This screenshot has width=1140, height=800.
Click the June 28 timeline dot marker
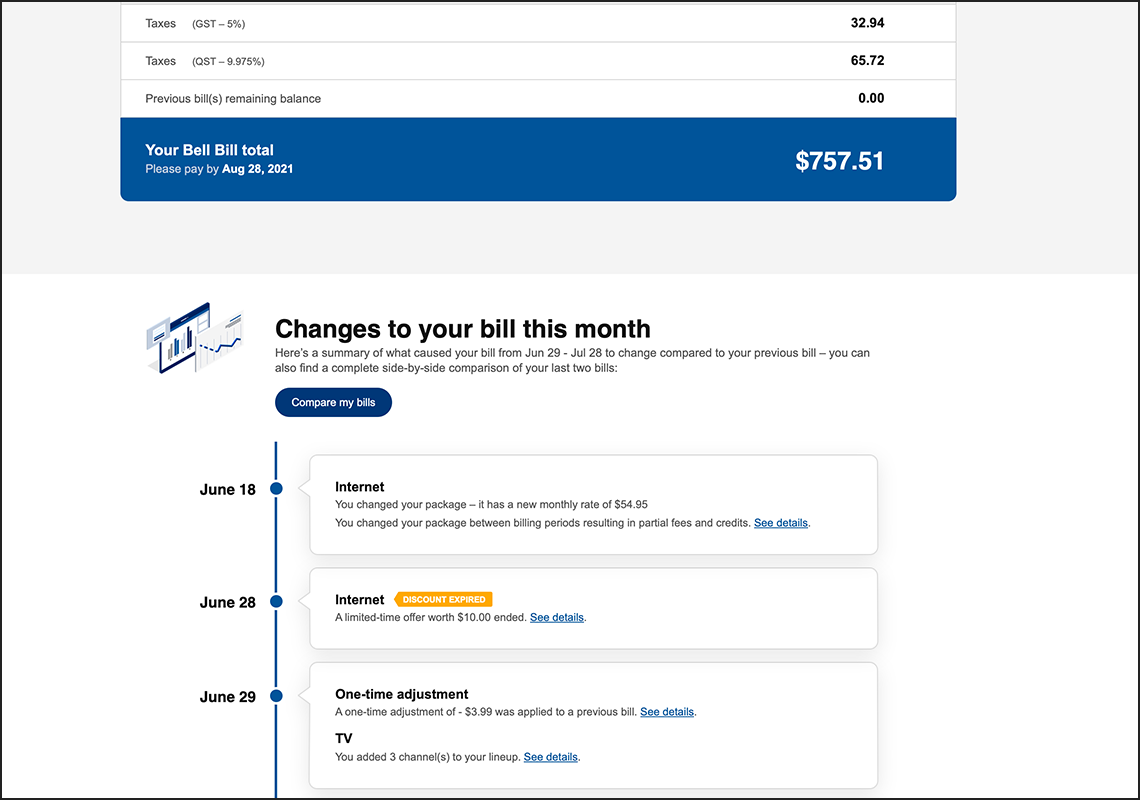(x=275, y=602)
